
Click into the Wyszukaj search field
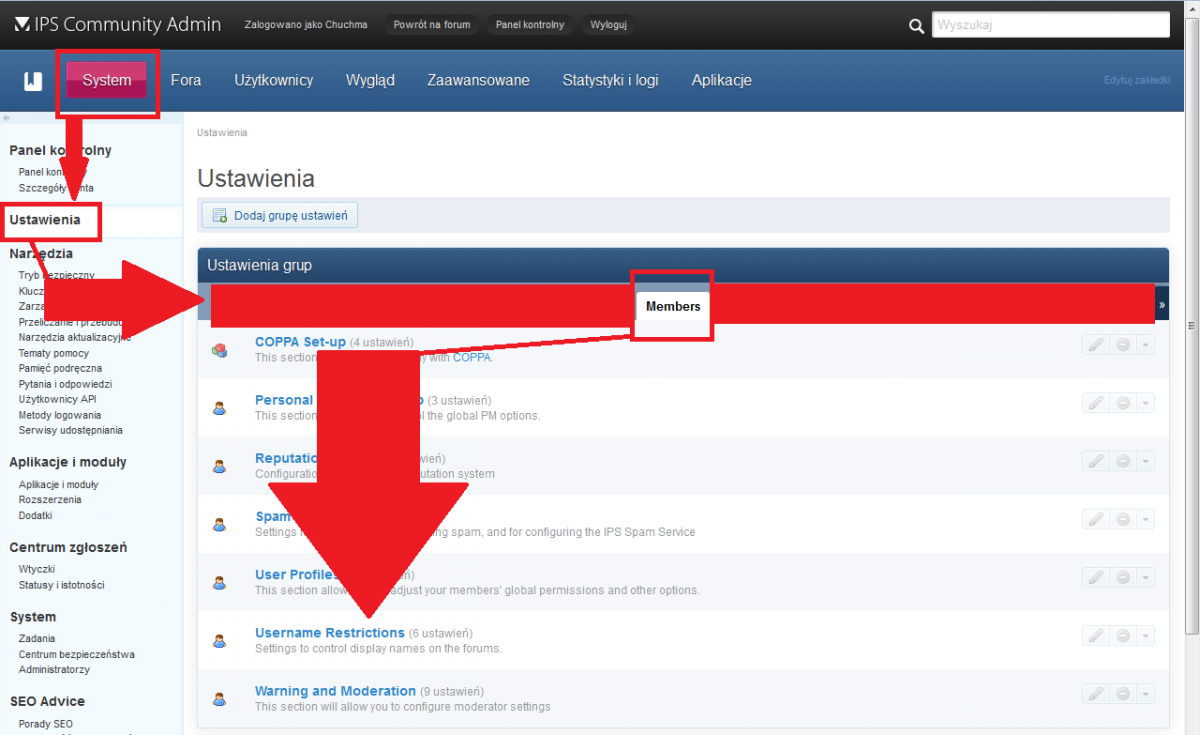tap(1050, 26)
